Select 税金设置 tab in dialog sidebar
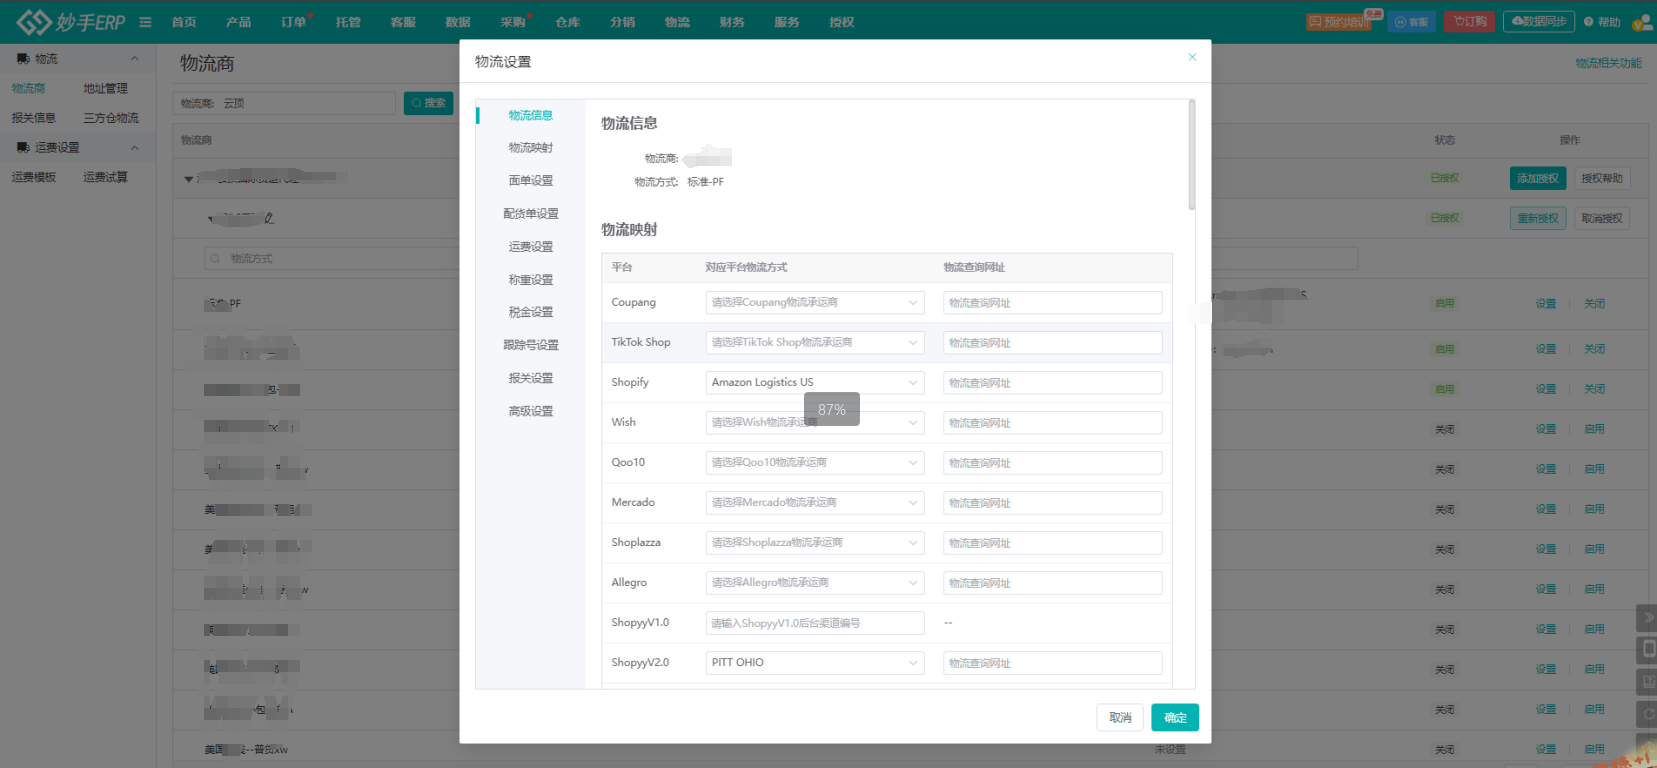The width and height of the screenshot is (1657, 768). 530,312
